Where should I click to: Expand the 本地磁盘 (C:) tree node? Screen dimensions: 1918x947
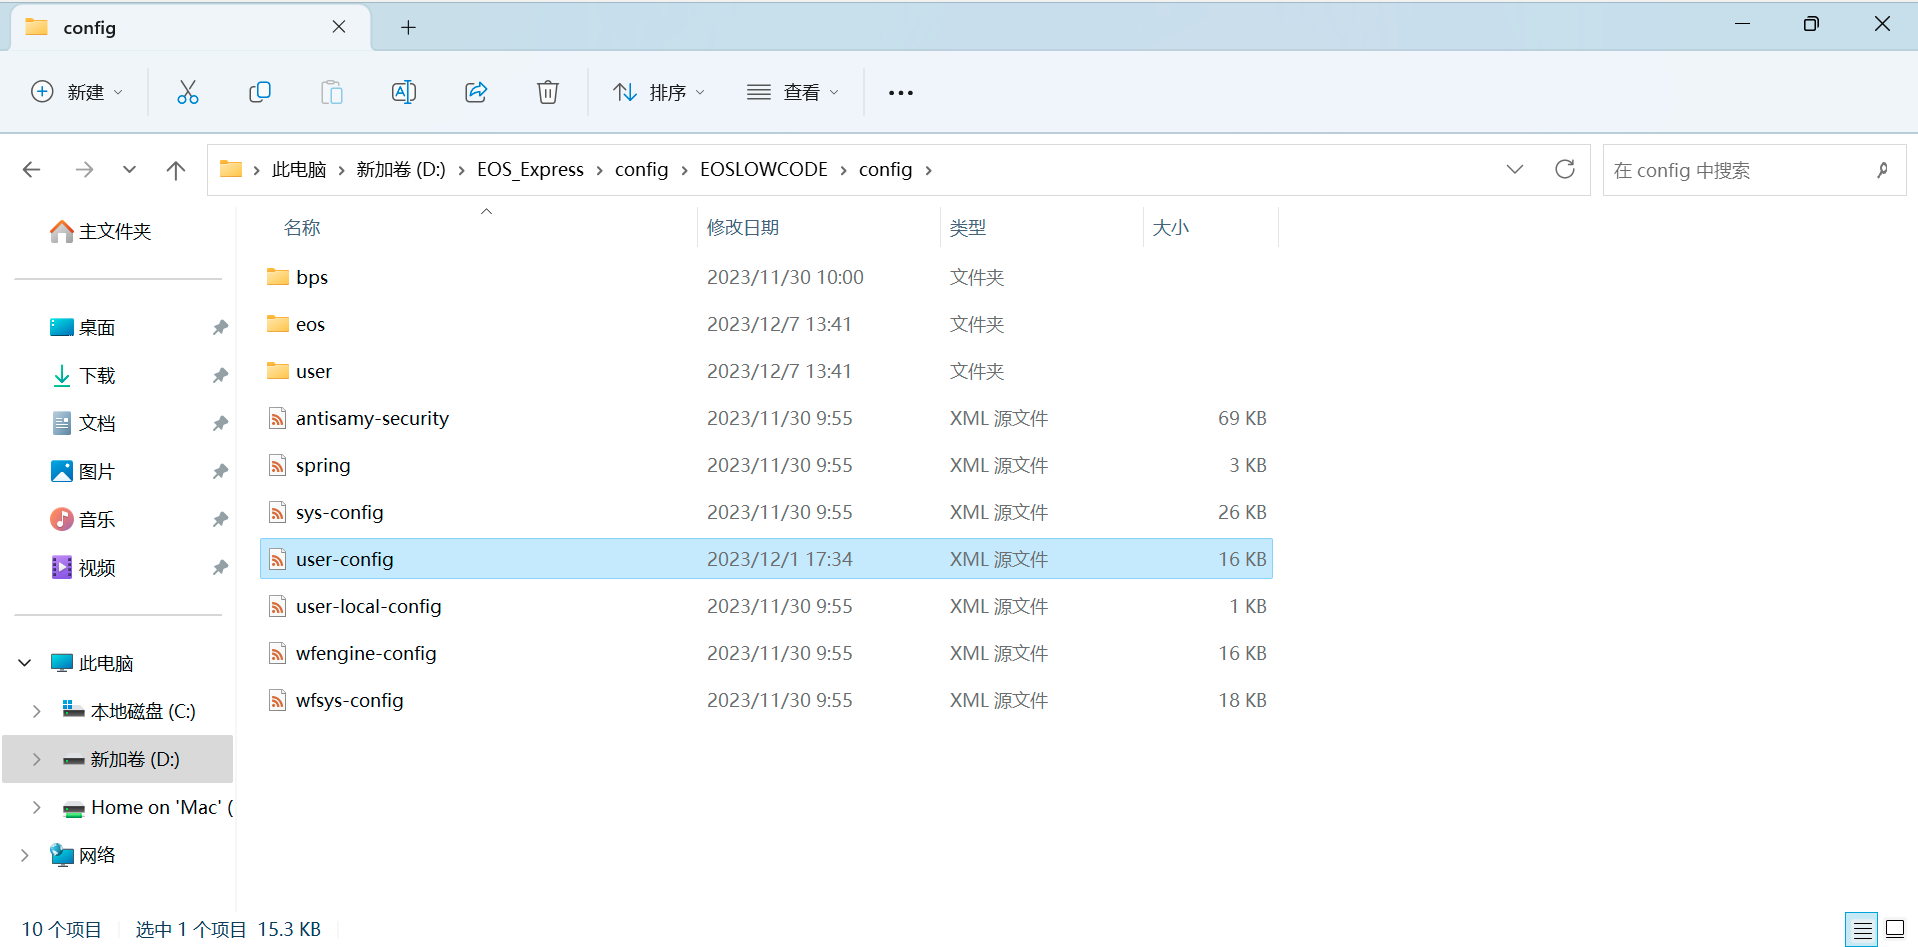click(37, 711)
